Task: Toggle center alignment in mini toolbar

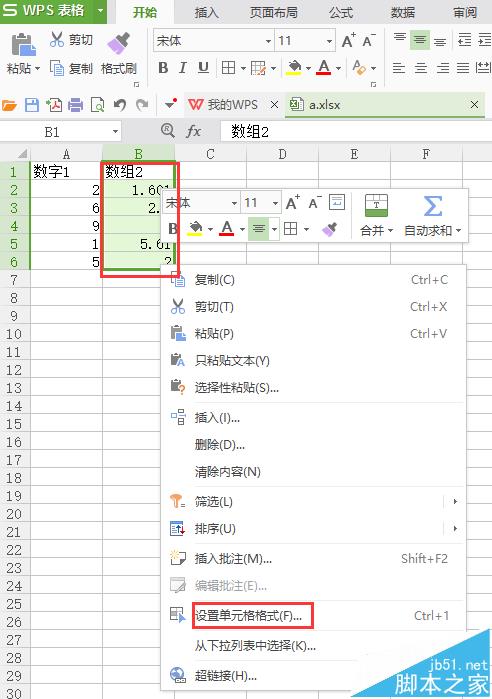Action: click(258, 229)
